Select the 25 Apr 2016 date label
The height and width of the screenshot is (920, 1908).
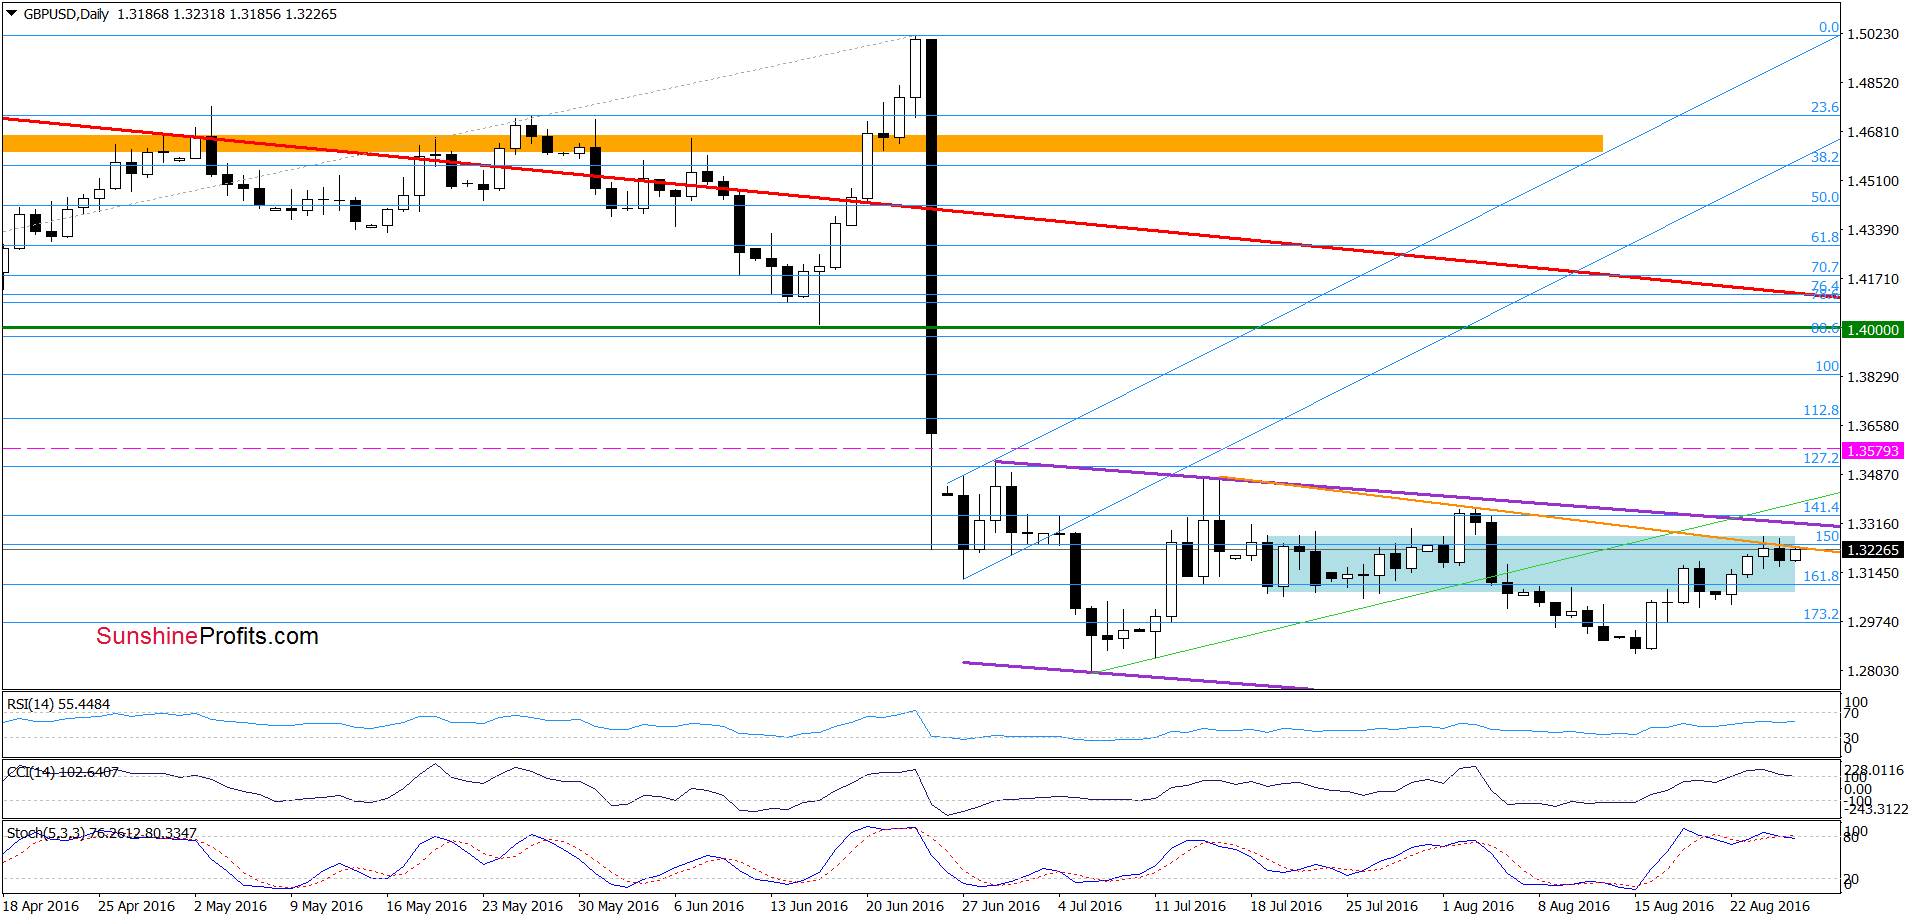point(137,906)
